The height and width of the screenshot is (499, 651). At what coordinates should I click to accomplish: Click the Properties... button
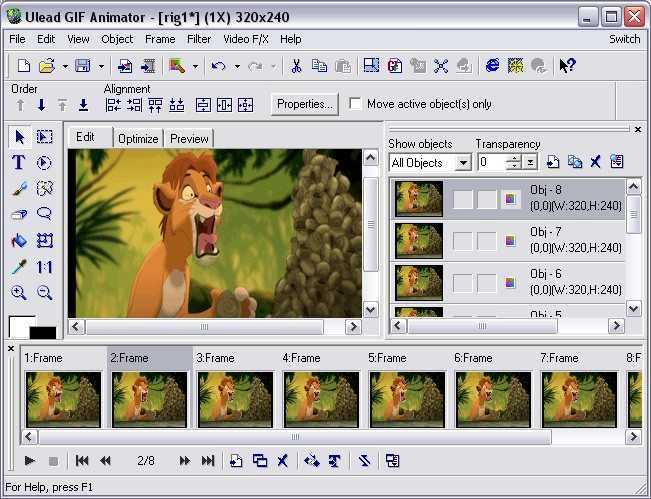(x=305, y=104)
